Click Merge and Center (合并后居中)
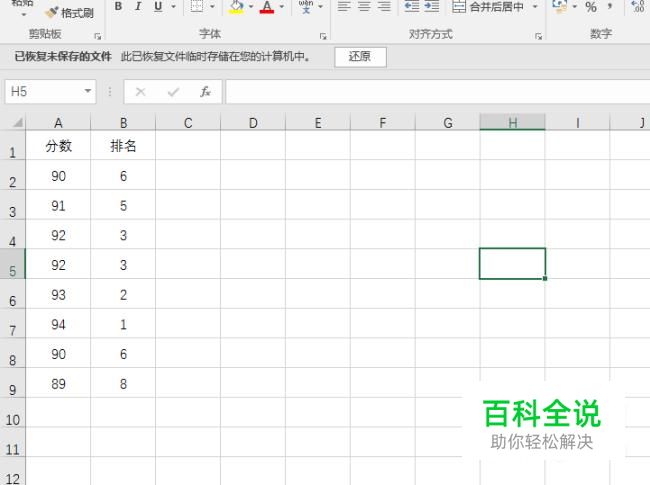This screenshot has width=650, height=485. tap(488, 7)
